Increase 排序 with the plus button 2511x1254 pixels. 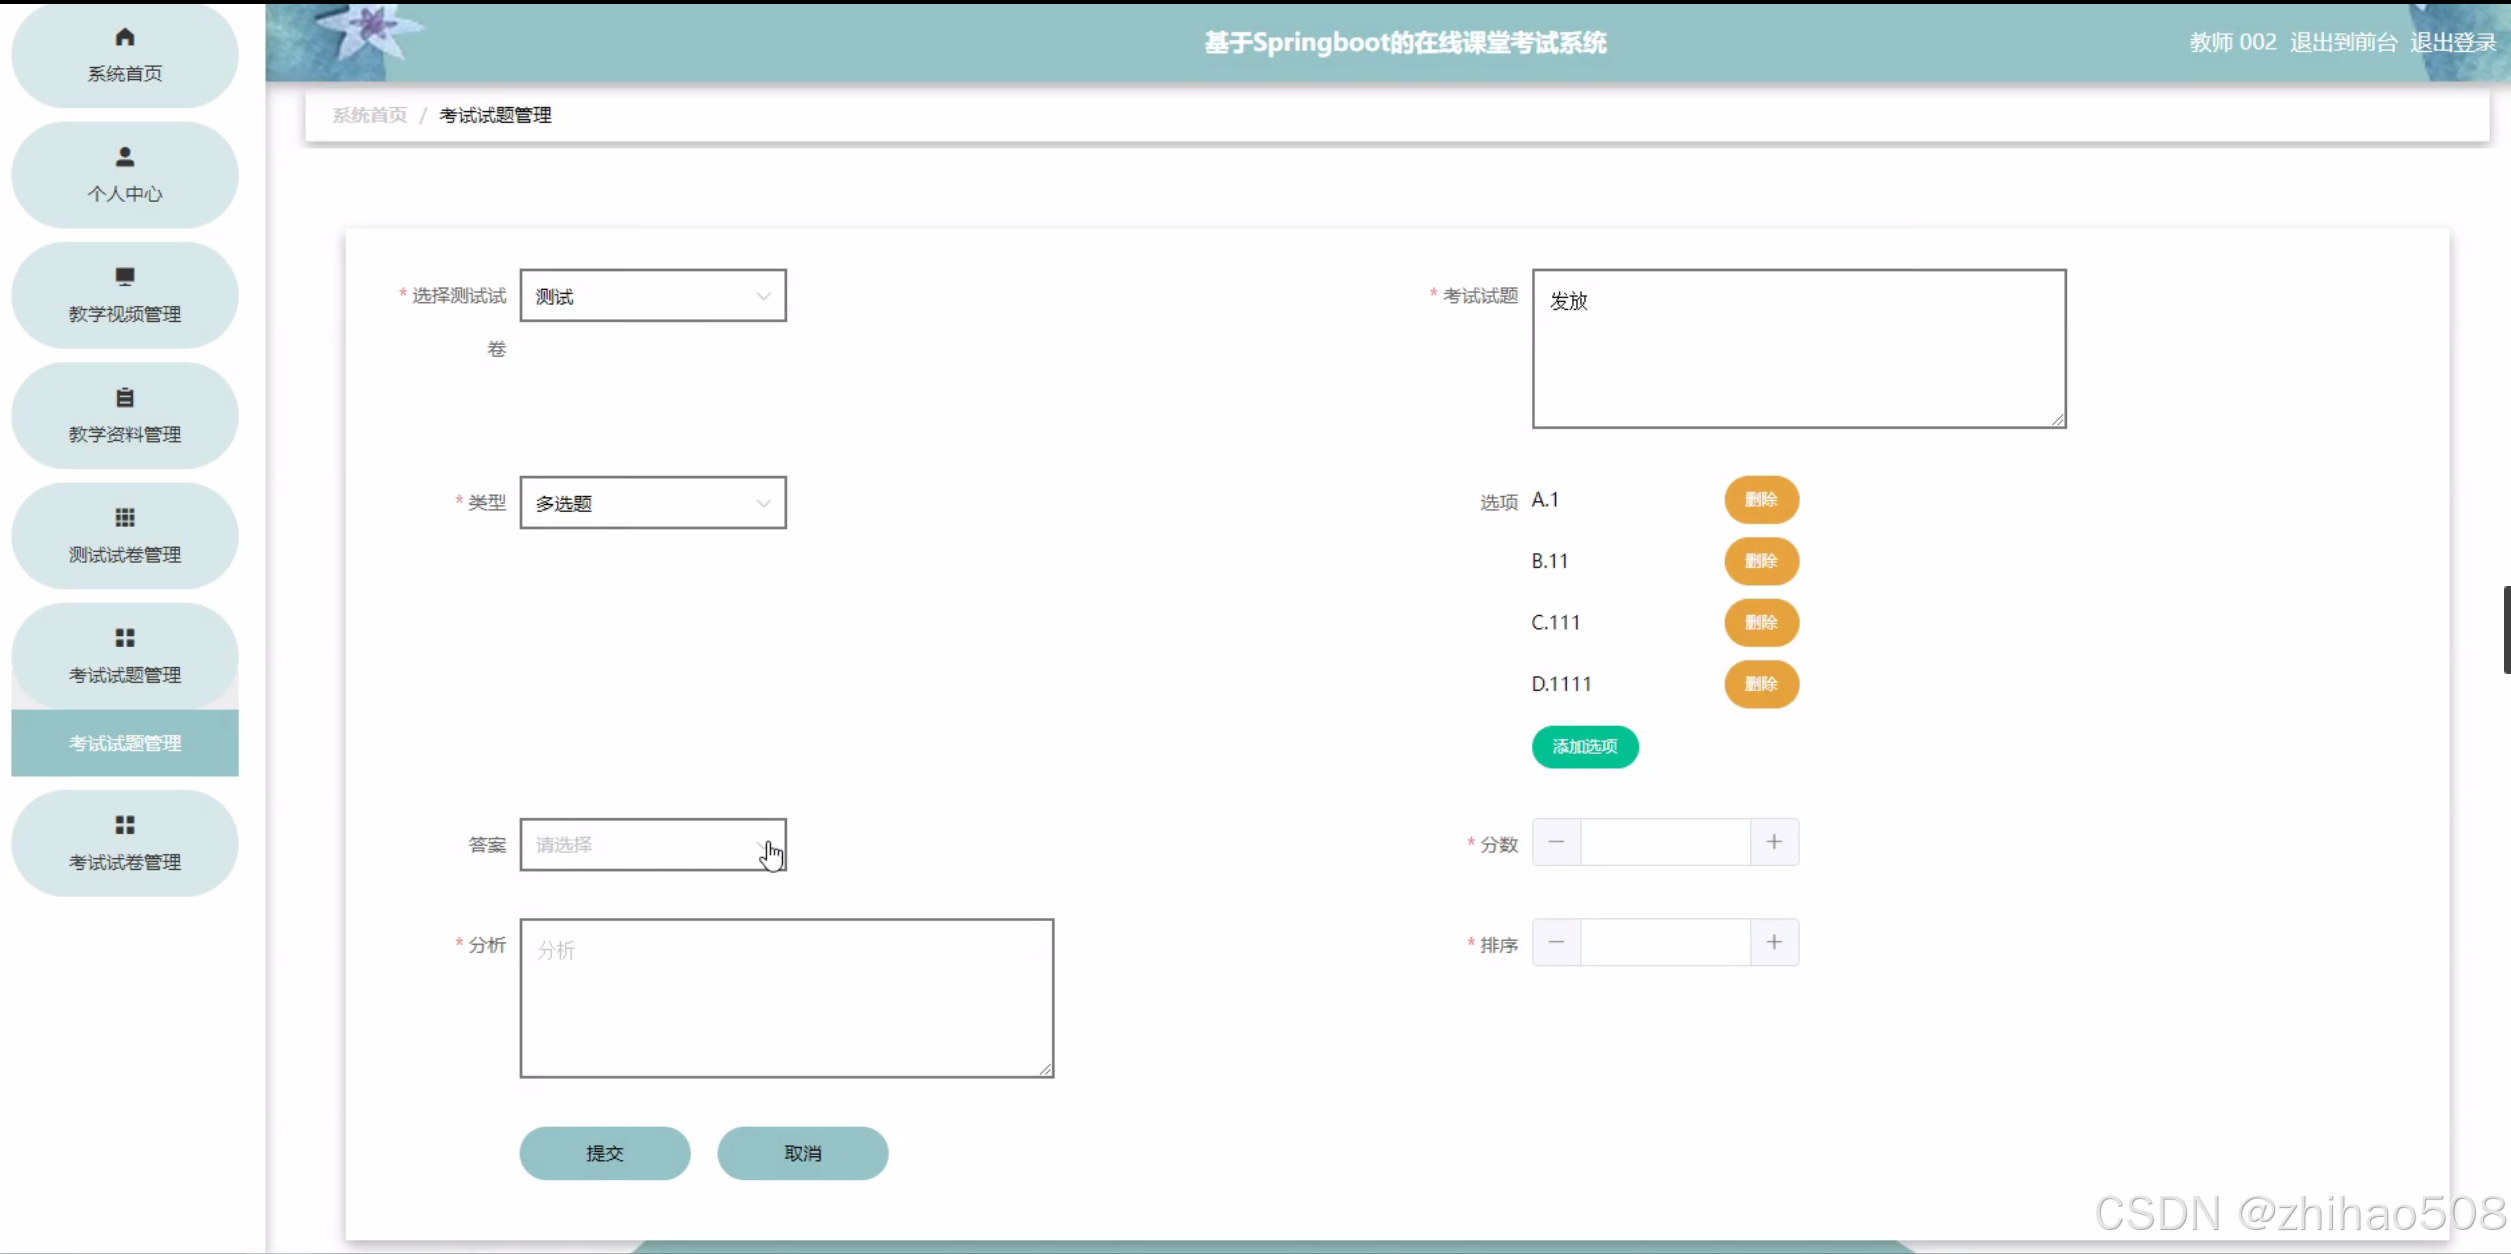pos(1773,943)
